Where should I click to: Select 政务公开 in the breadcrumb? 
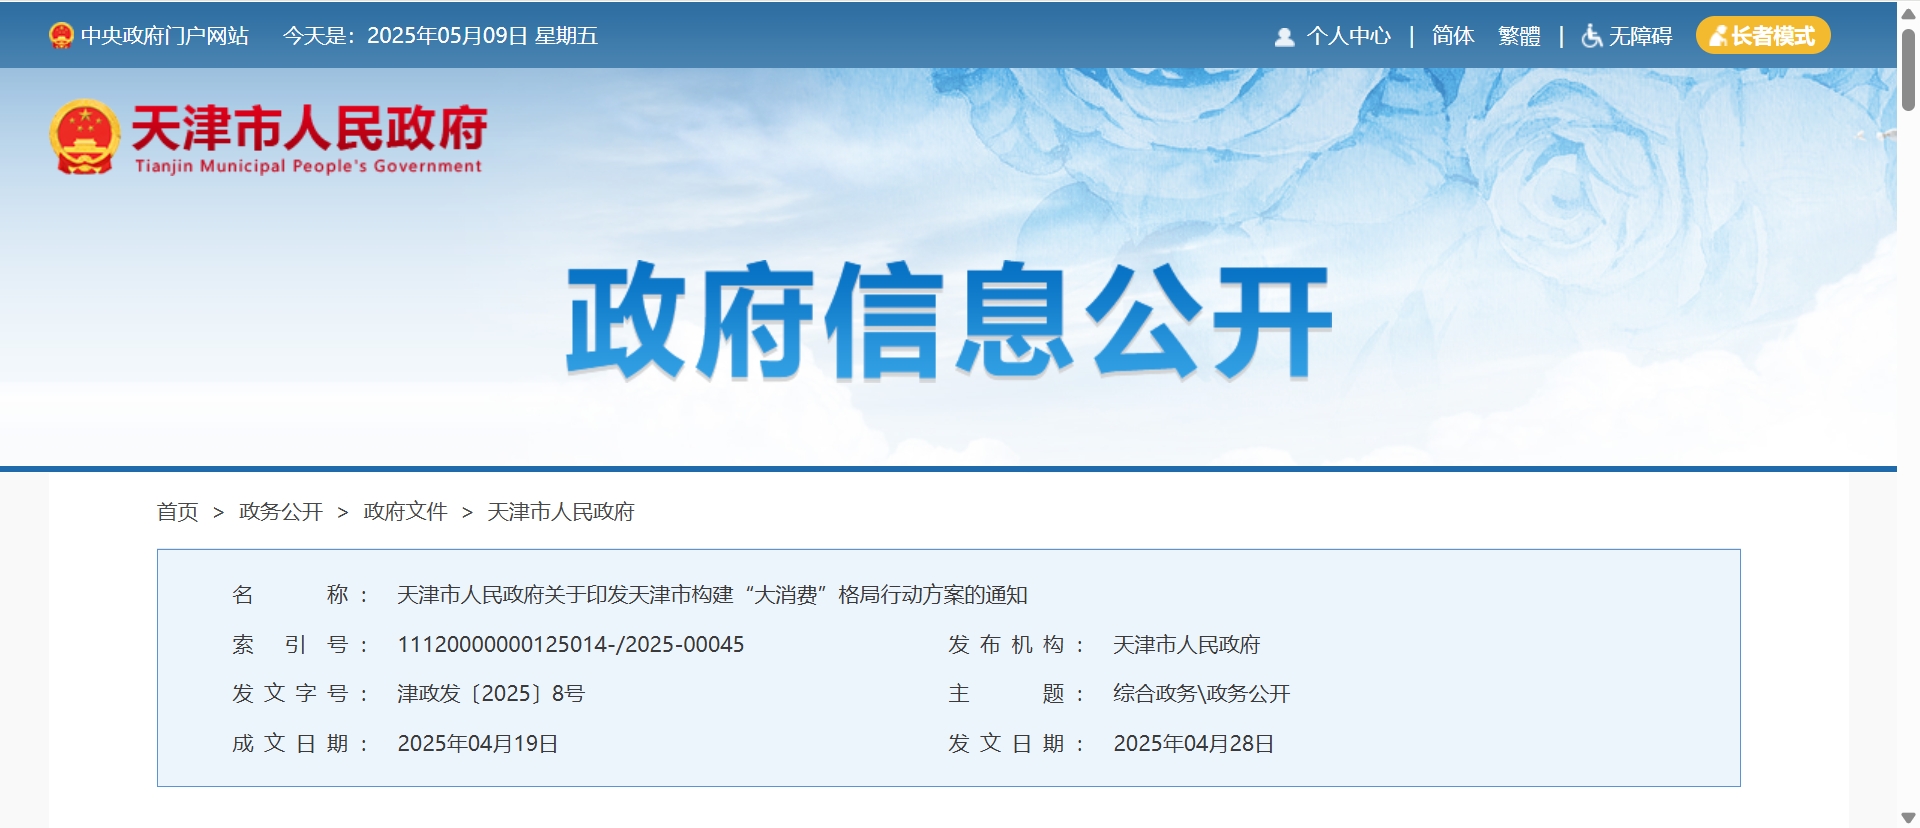[x=280, y=512]
